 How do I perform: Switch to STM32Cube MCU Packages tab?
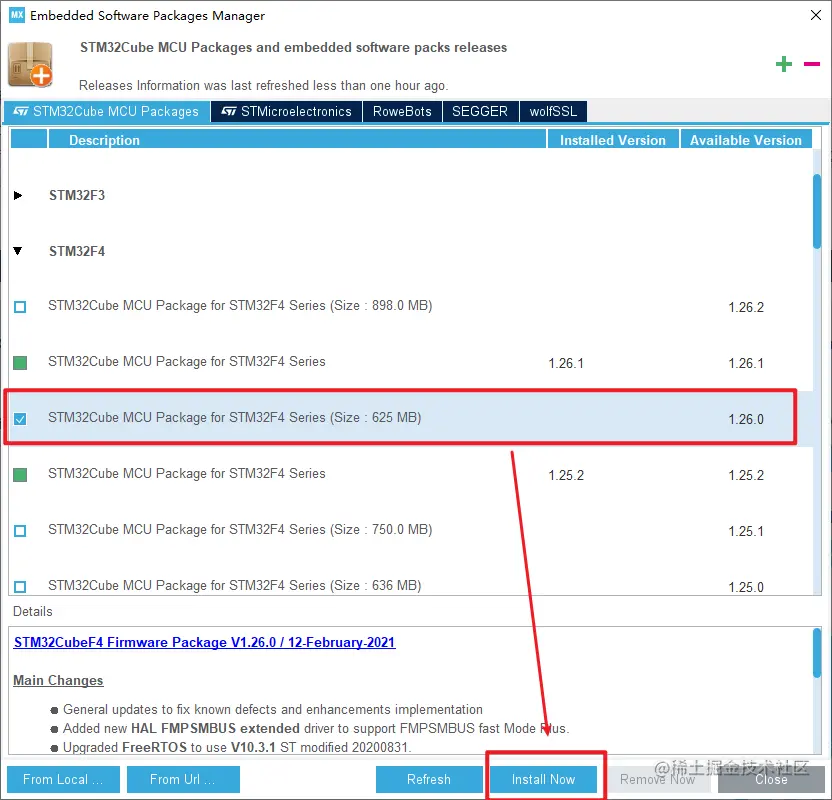tap(107, 111)
